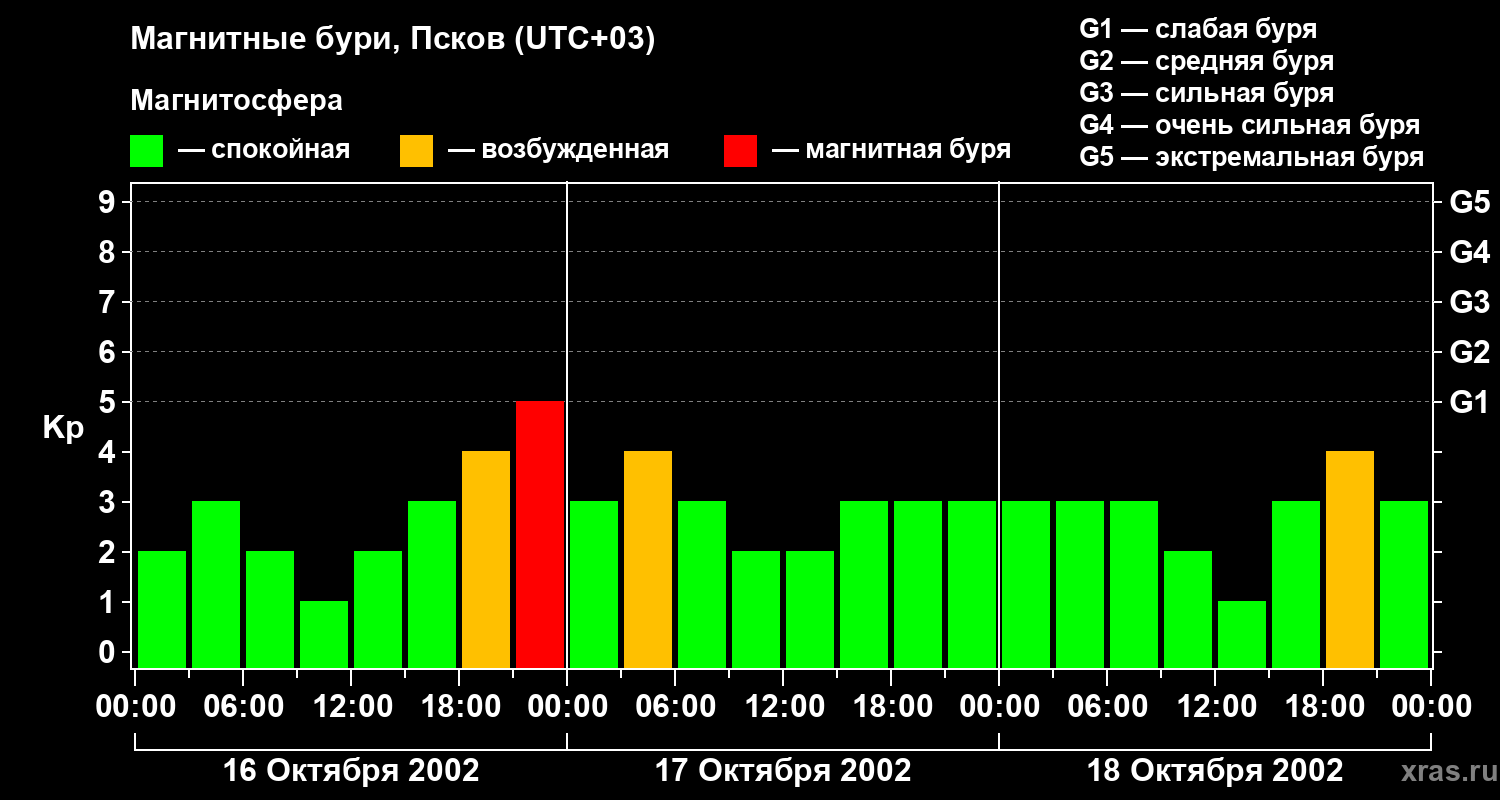
Task: Select the red Kp 5 storm bar
Action: click(x=540, y=535)
